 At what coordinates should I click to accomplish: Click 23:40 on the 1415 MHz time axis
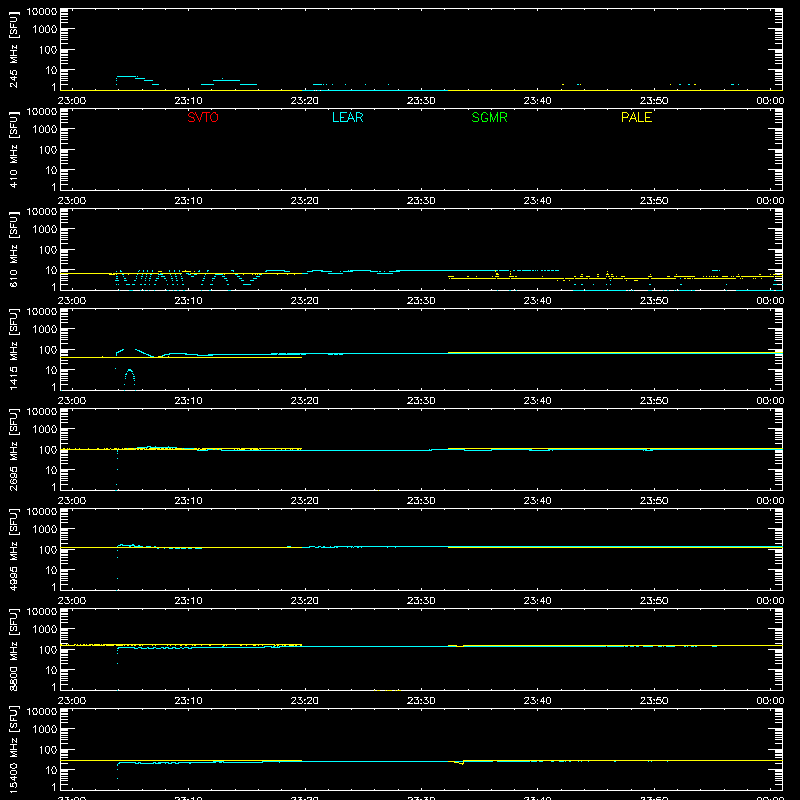click(537, 401)
